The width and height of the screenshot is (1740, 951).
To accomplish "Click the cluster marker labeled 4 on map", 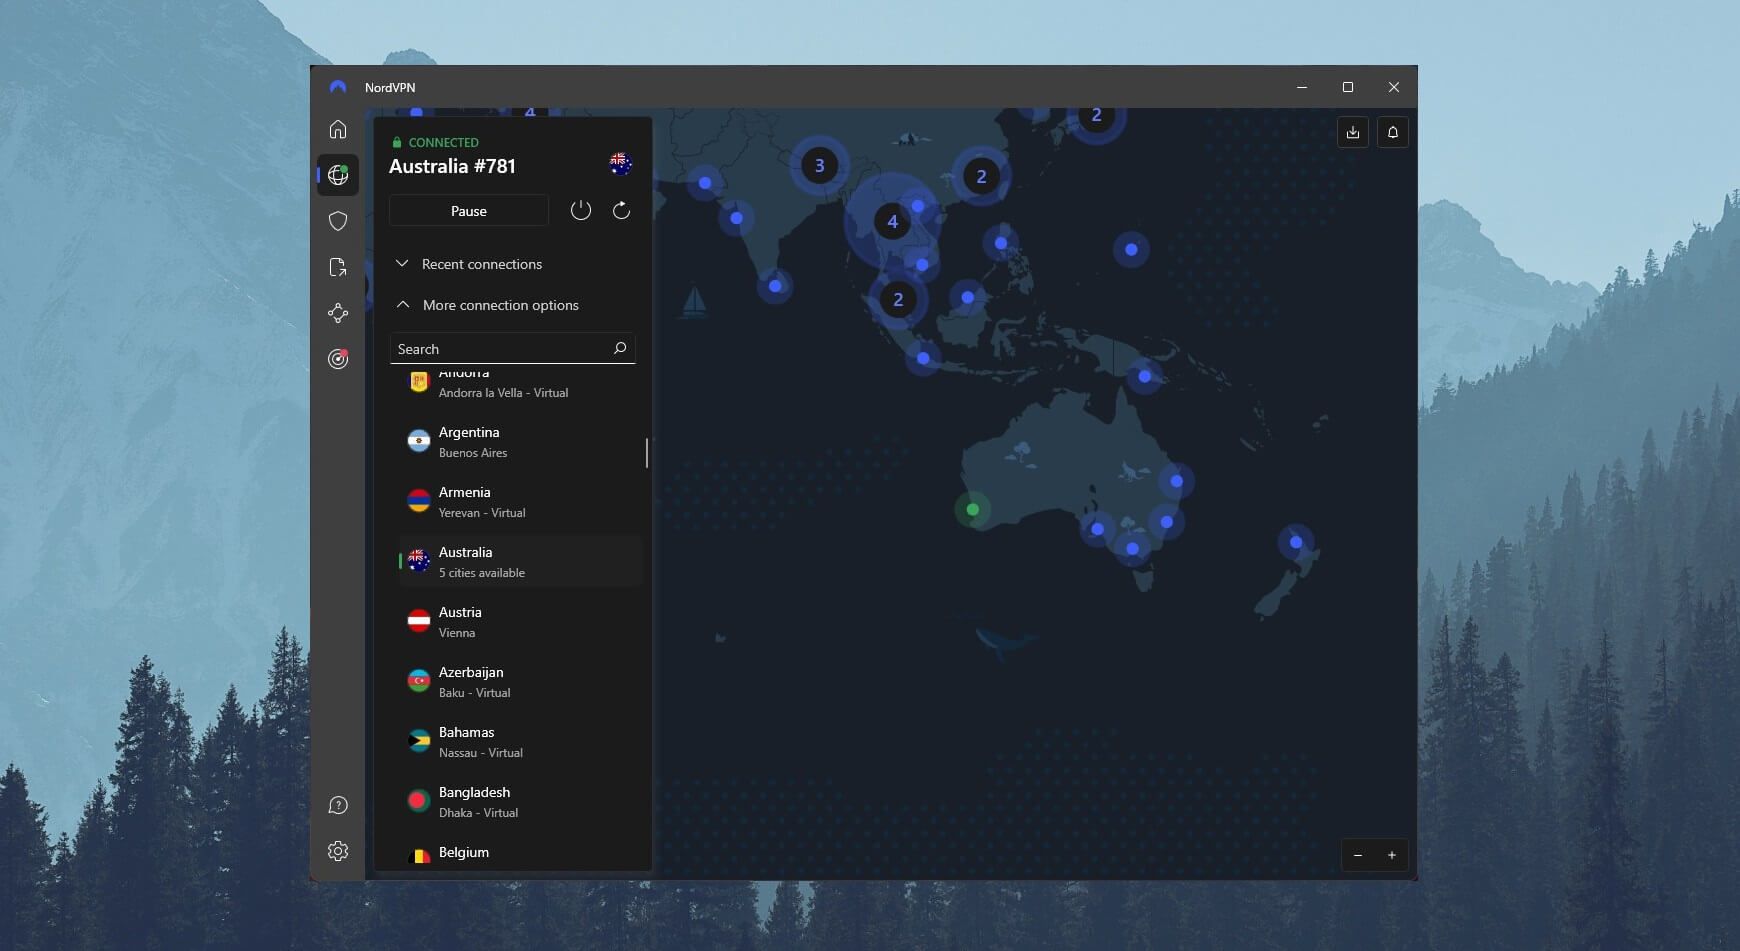I will [892, 221].
